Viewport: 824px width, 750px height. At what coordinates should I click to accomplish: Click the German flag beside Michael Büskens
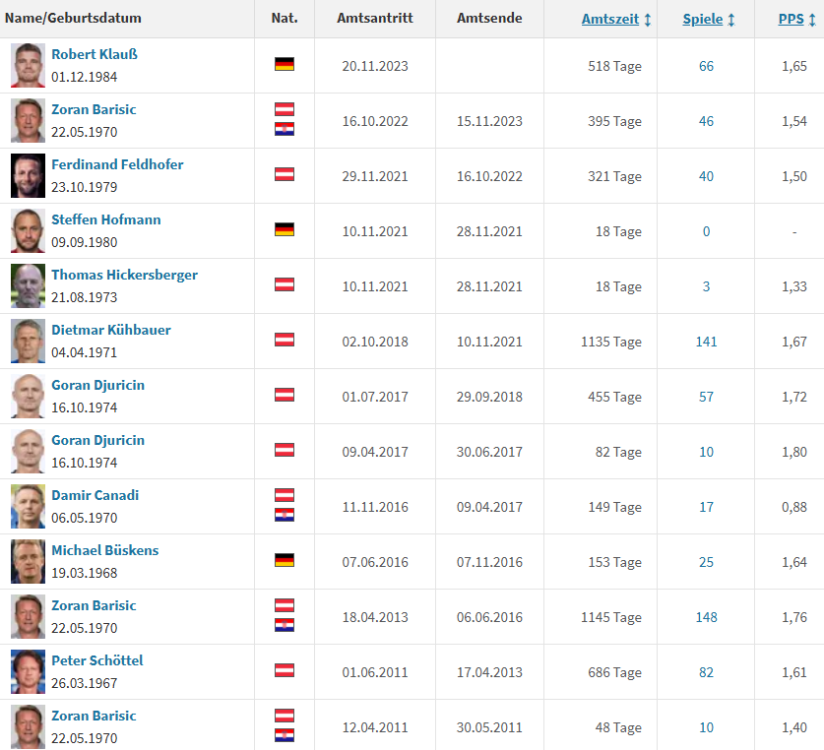click(x=284, y=560)
